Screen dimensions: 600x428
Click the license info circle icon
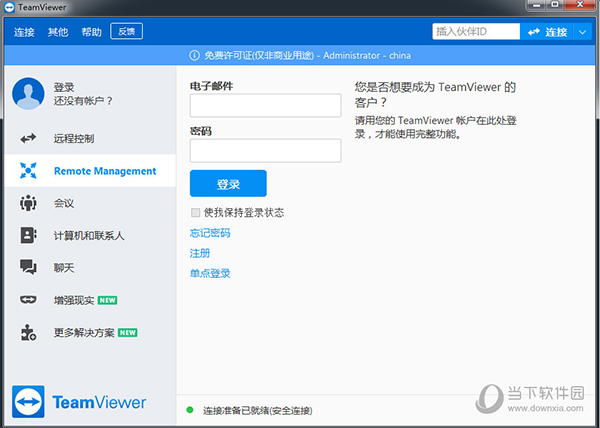pyautogui.click(x=194, y=55)
